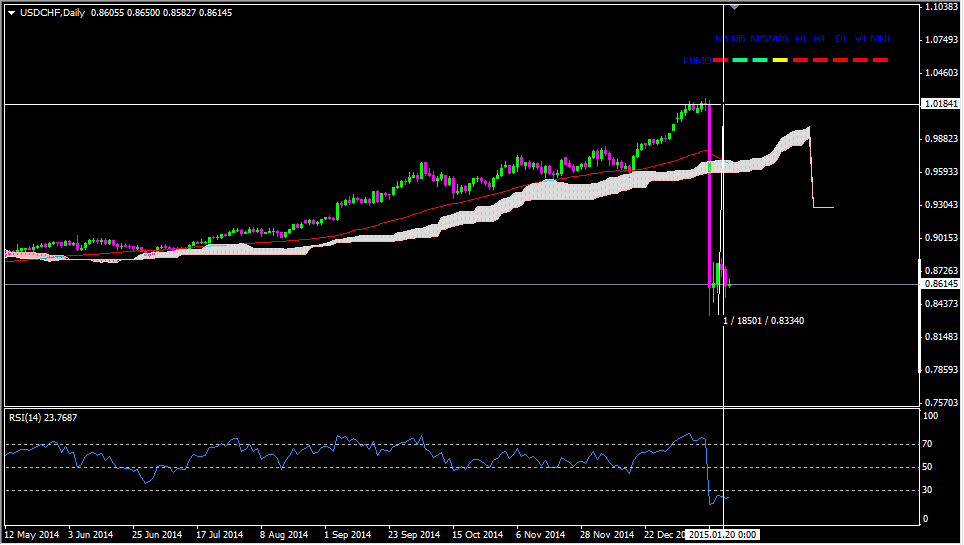
Task: Click the crosshair label 1 / 18501 / 0.83340
Action: [764, 321]
